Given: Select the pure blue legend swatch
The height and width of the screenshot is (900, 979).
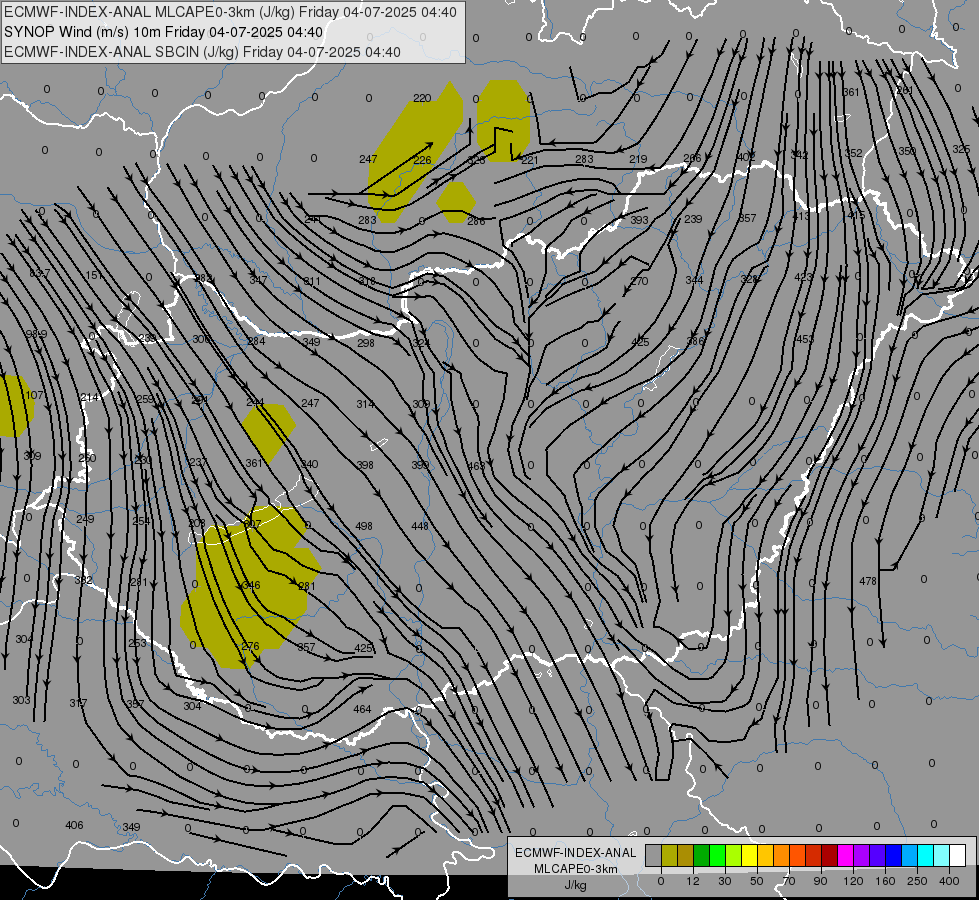Looking at the screenshot, I should click(893, 856).
